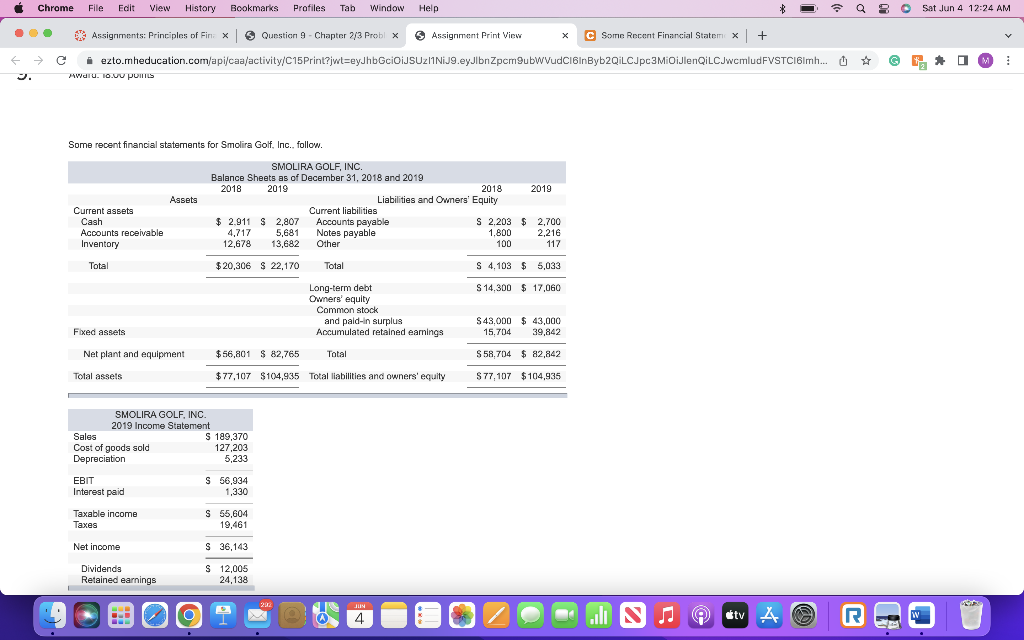Click the ezto.mheducation.com address bar
Image resolution: width=1024 pixels, height=640 pixels.
pyautogui.click(x=464, y=61)
